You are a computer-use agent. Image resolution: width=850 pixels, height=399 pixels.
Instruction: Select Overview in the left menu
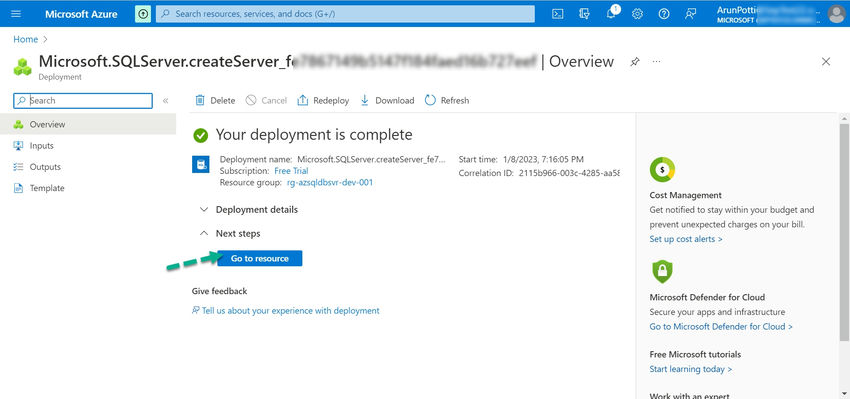pyautogui.click(x=88, y=124)
